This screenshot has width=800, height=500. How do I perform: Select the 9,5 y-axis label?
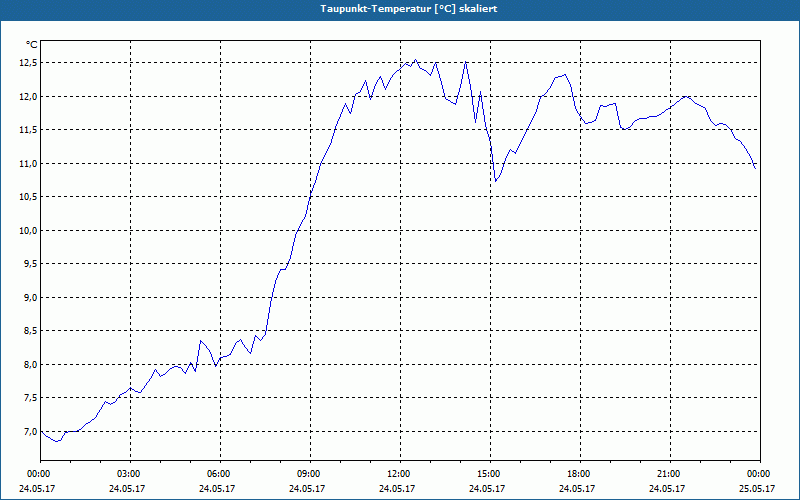tap(31, 264)
